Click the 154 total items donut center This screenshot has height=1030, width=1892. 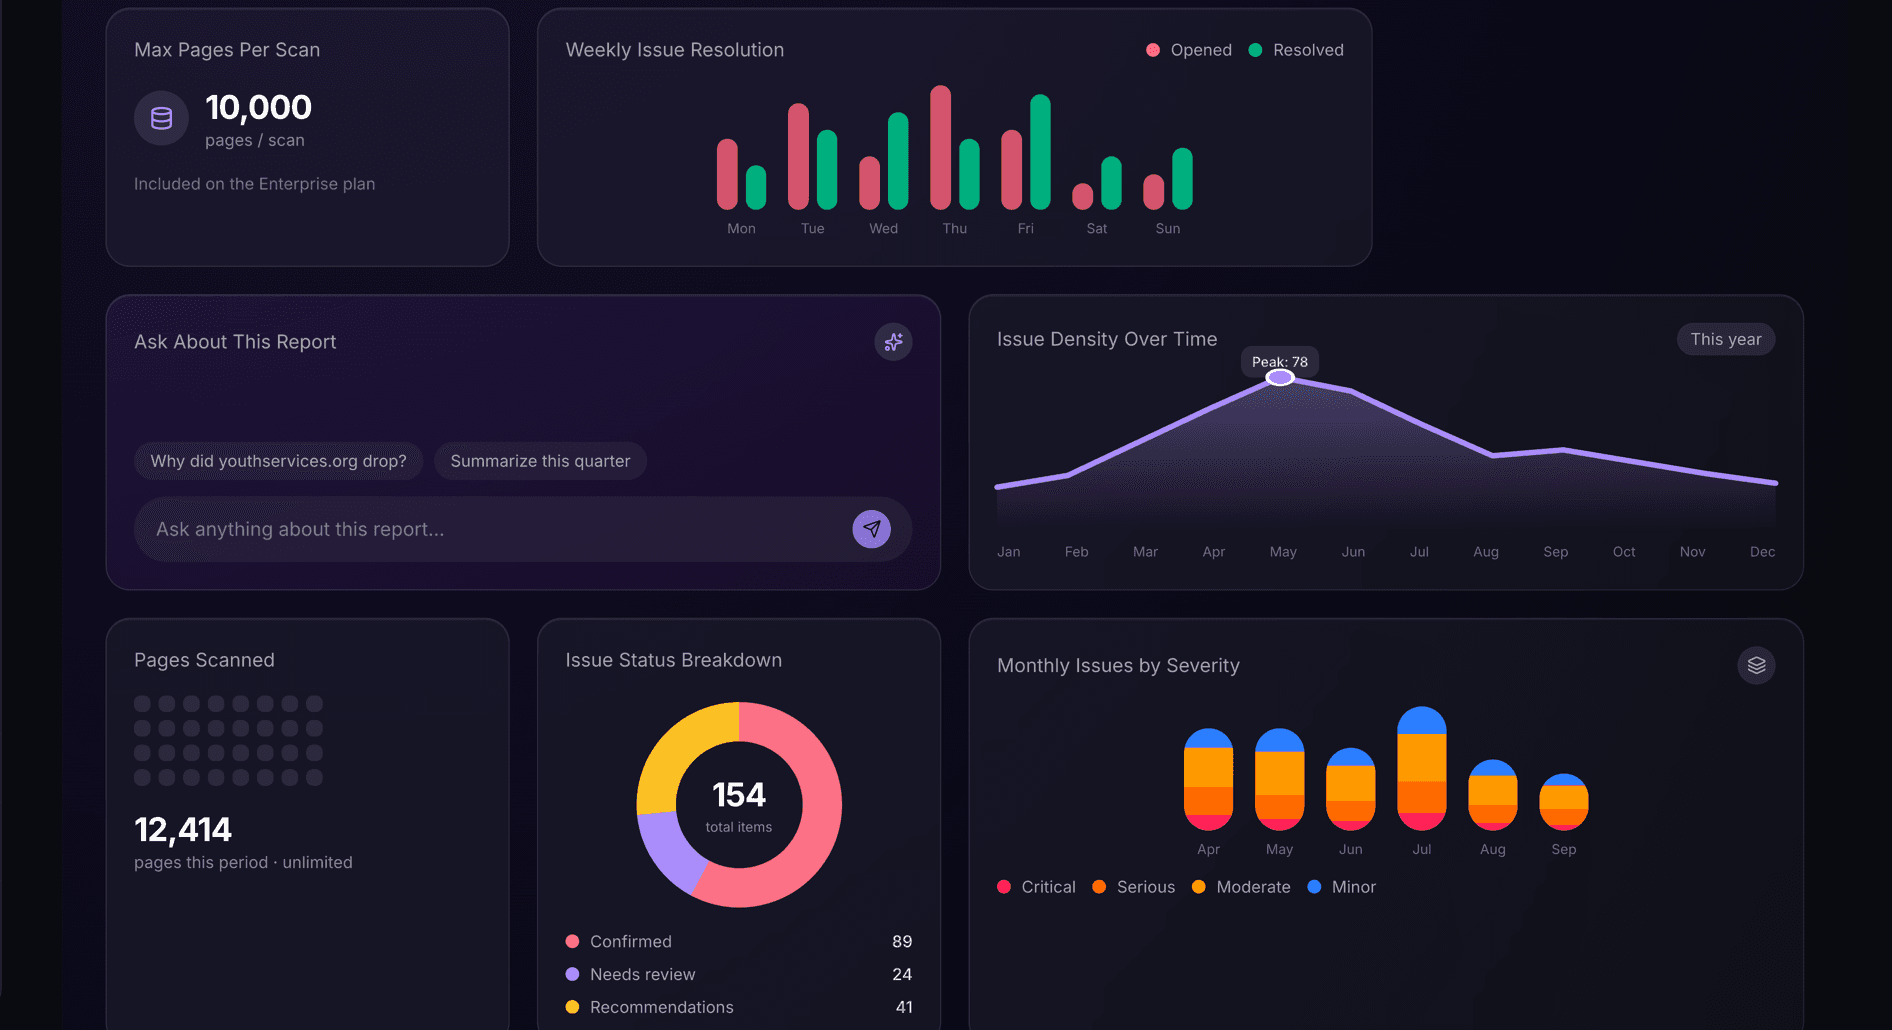point(739,806)
